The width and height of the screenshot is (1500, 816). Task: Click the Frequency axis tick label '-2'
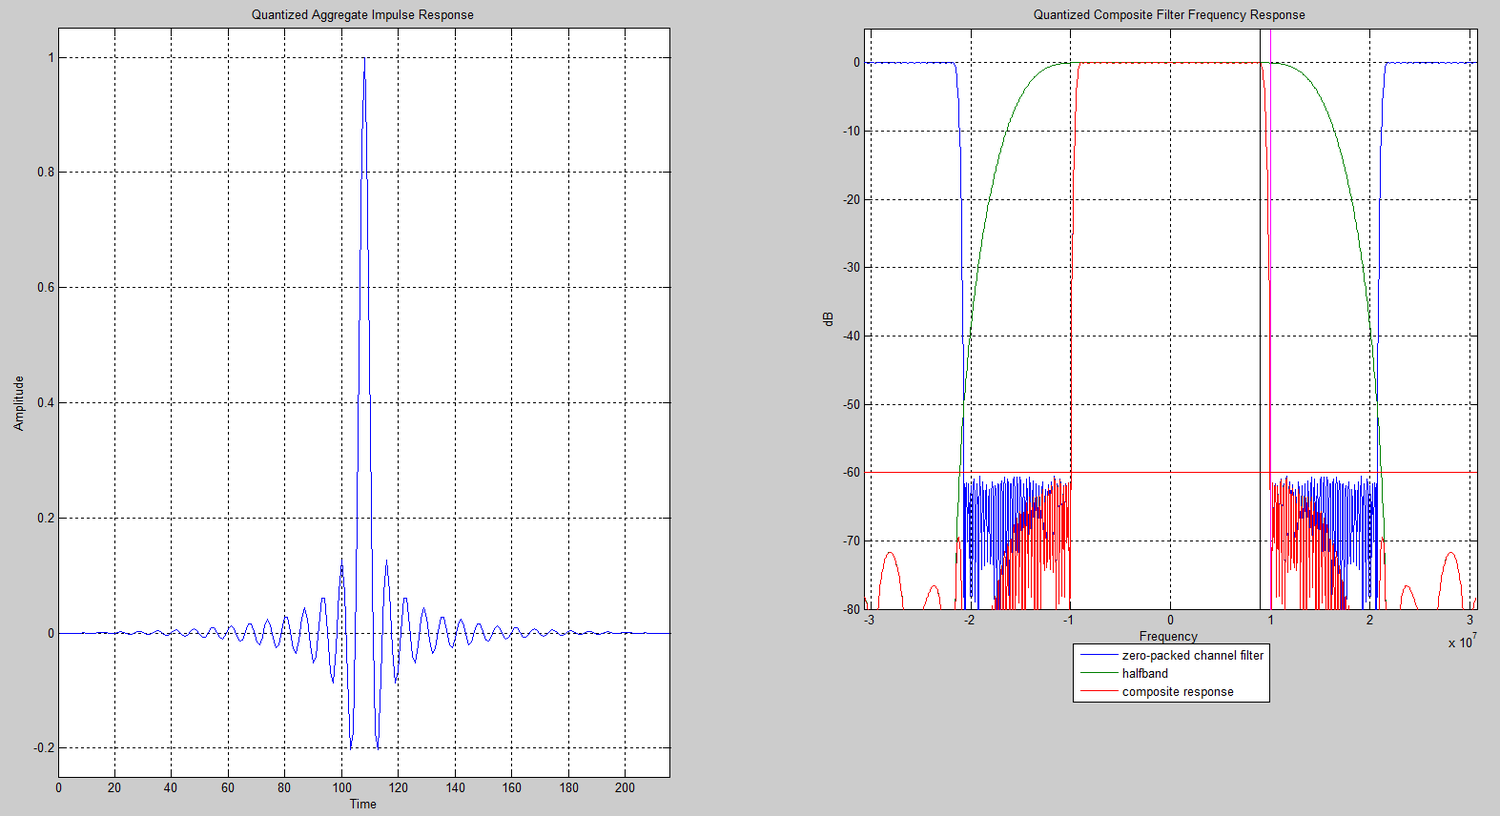tap(968, 620)
